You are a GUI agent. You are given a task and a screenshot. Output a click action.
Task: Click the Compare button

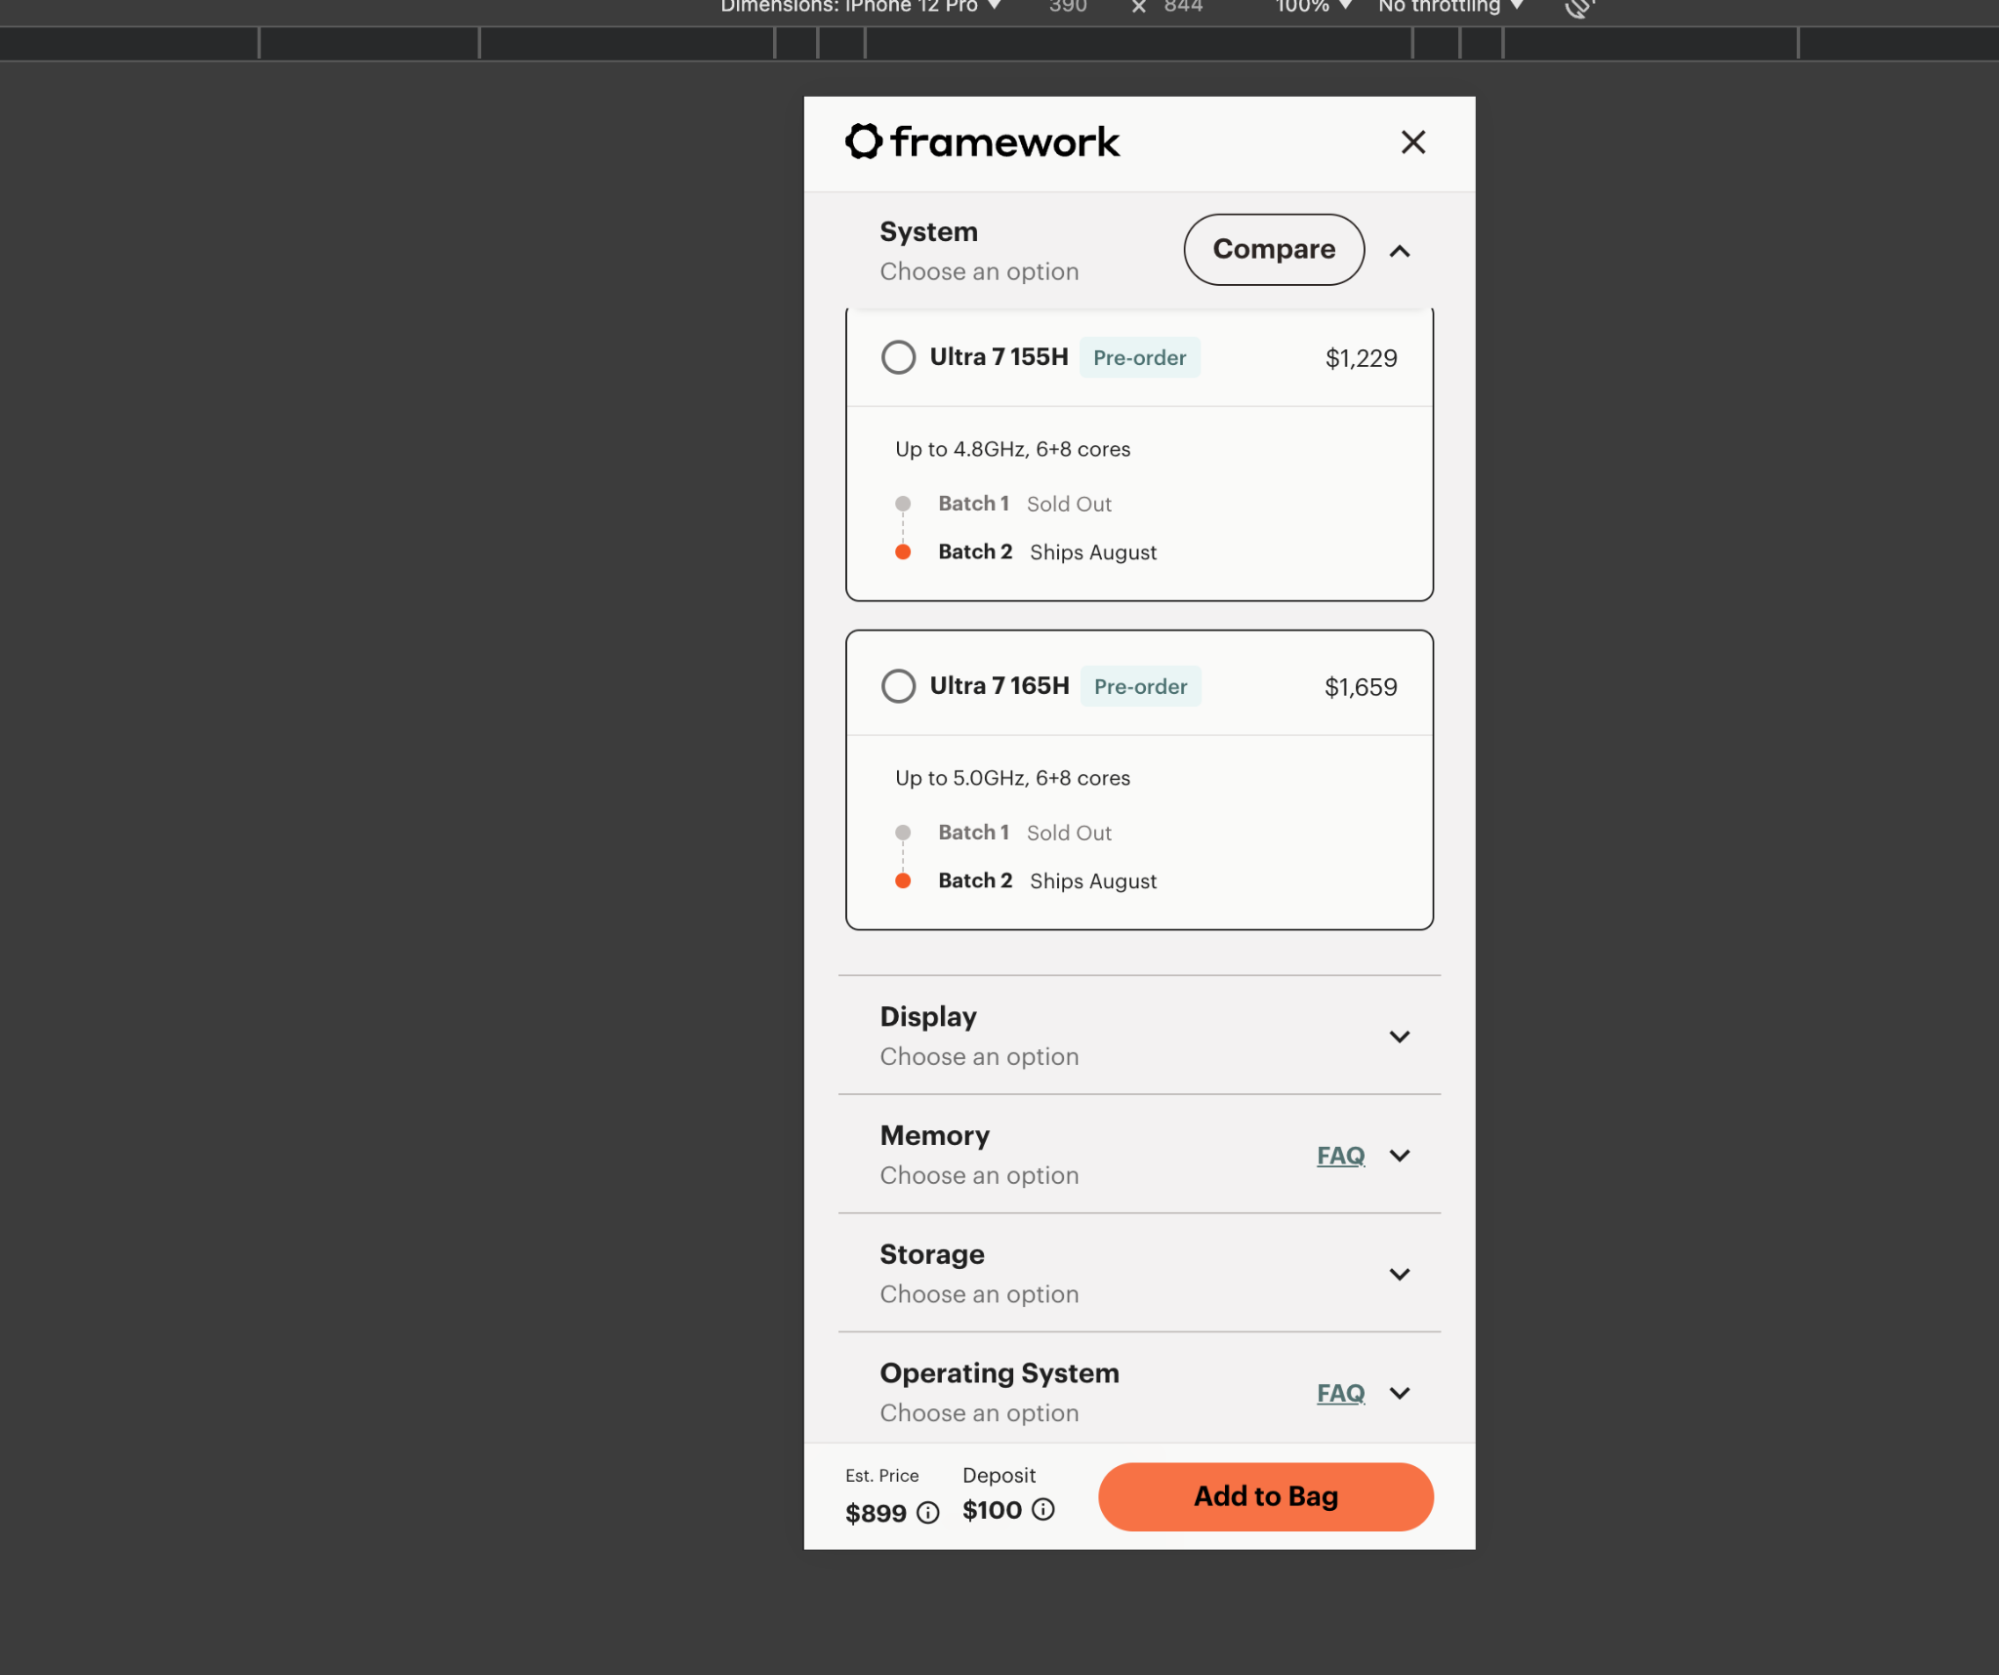pos(1273,249)
